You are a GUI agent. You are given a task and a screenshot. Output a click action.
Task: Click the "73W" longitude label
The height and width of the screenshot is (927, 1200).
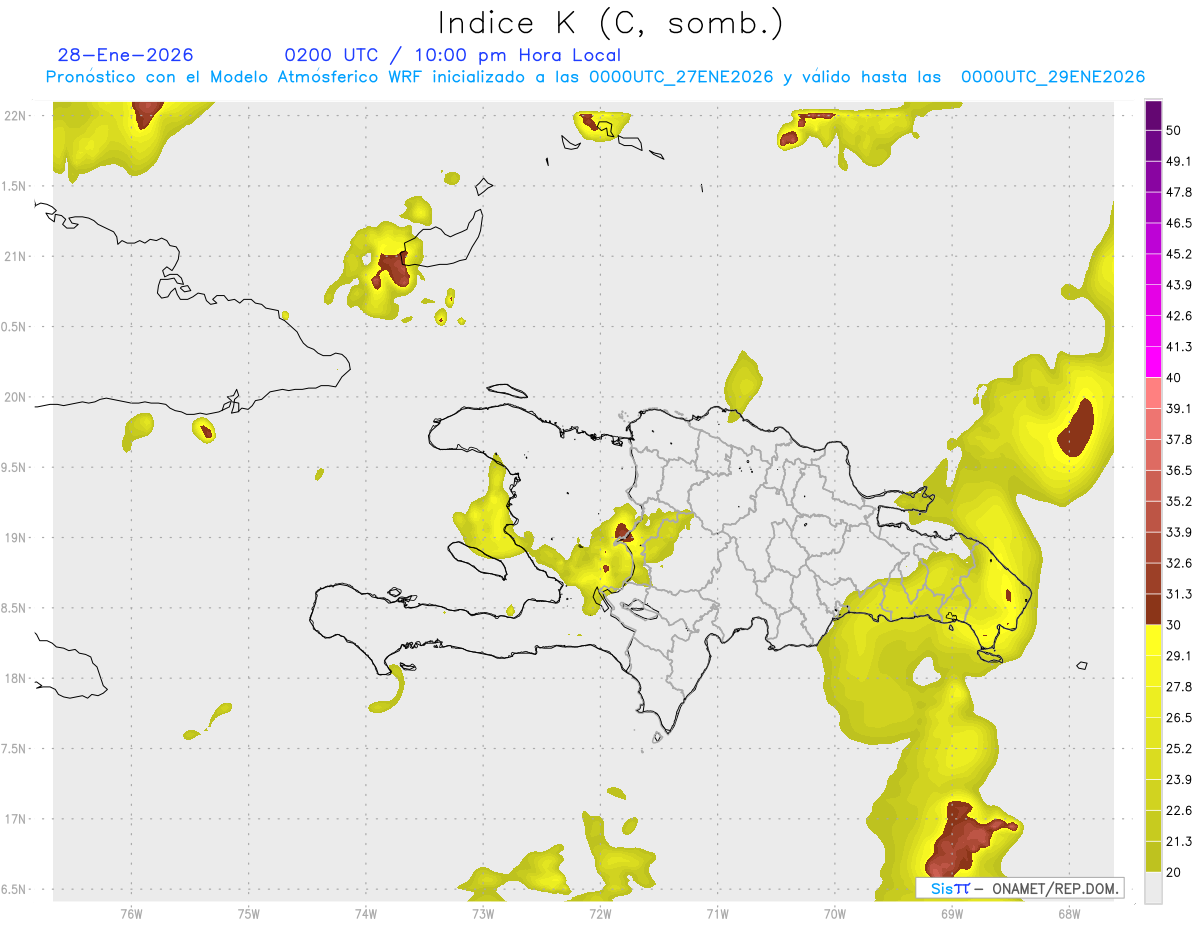pos(482,913)
